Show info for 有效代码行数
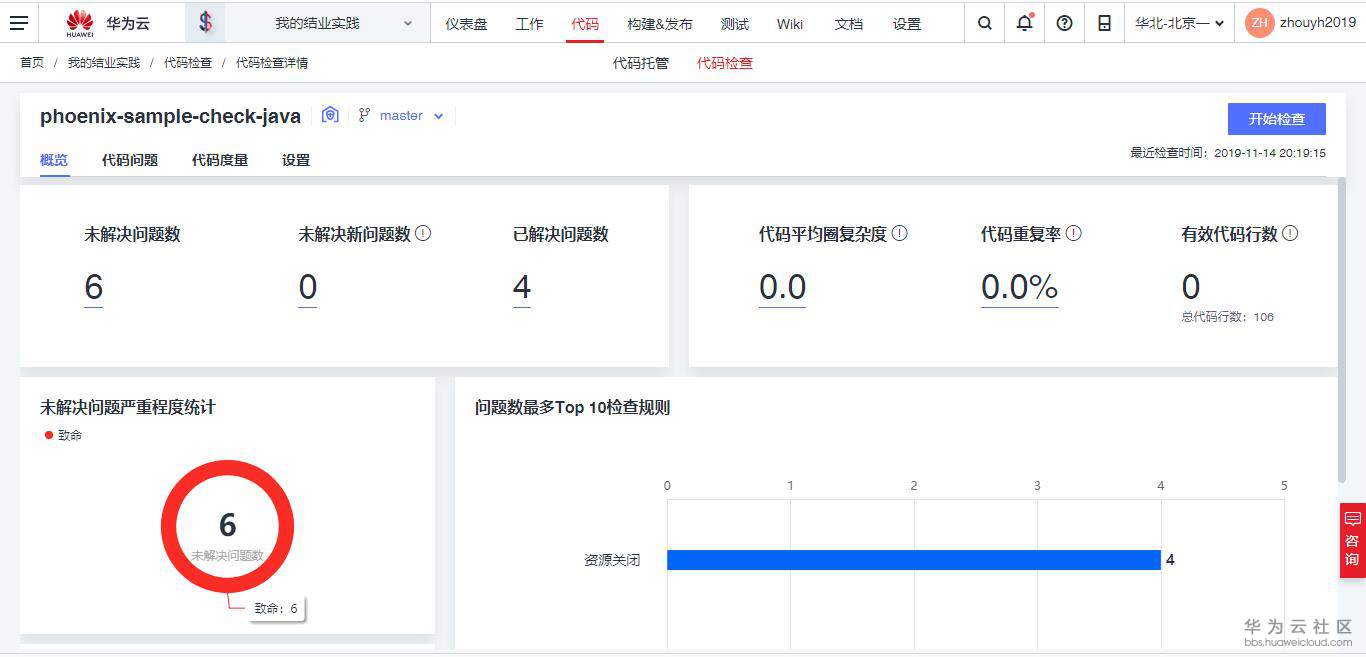This screenshot has height=657, width=1366. tap(1290, 233)
